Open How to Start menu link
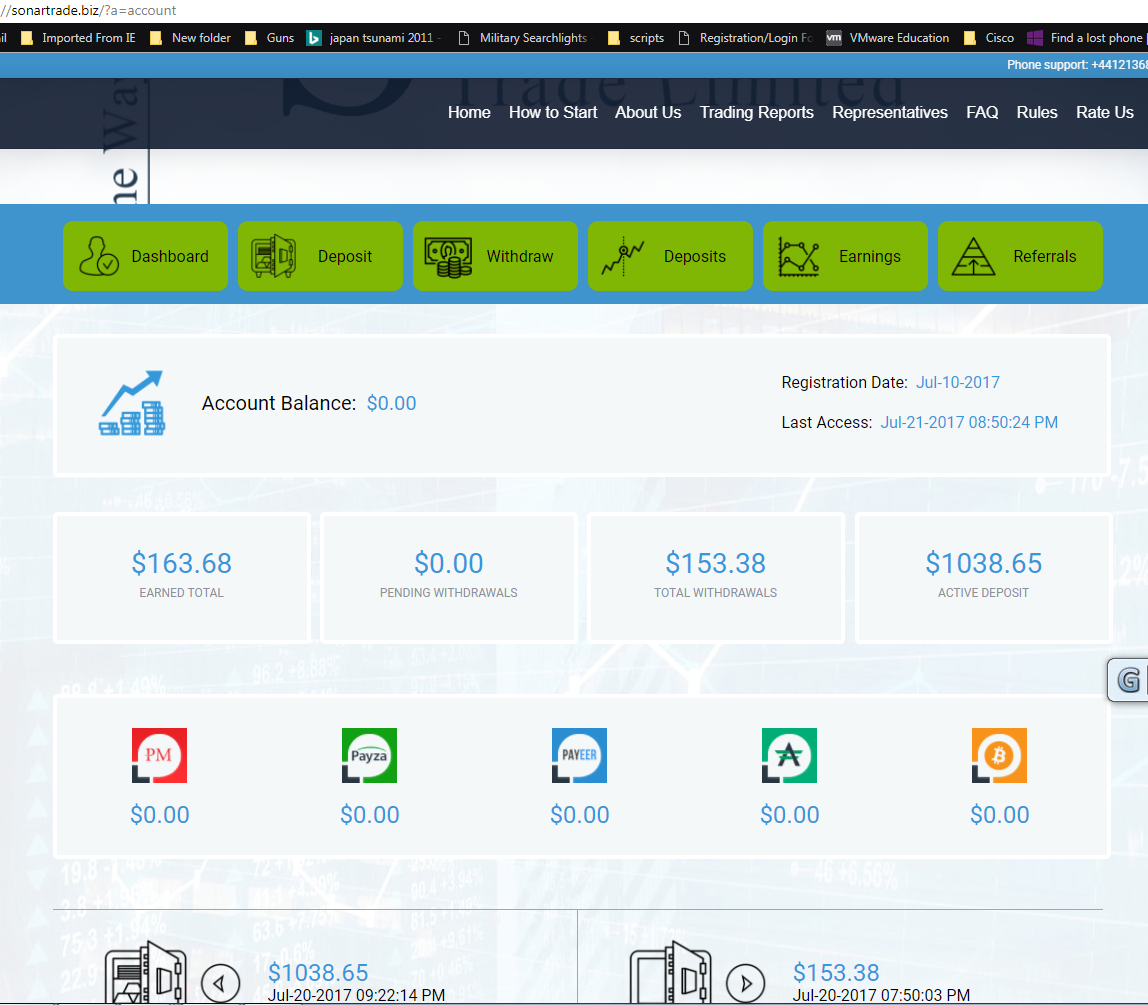The image size is (1148, 1005). 552,112
